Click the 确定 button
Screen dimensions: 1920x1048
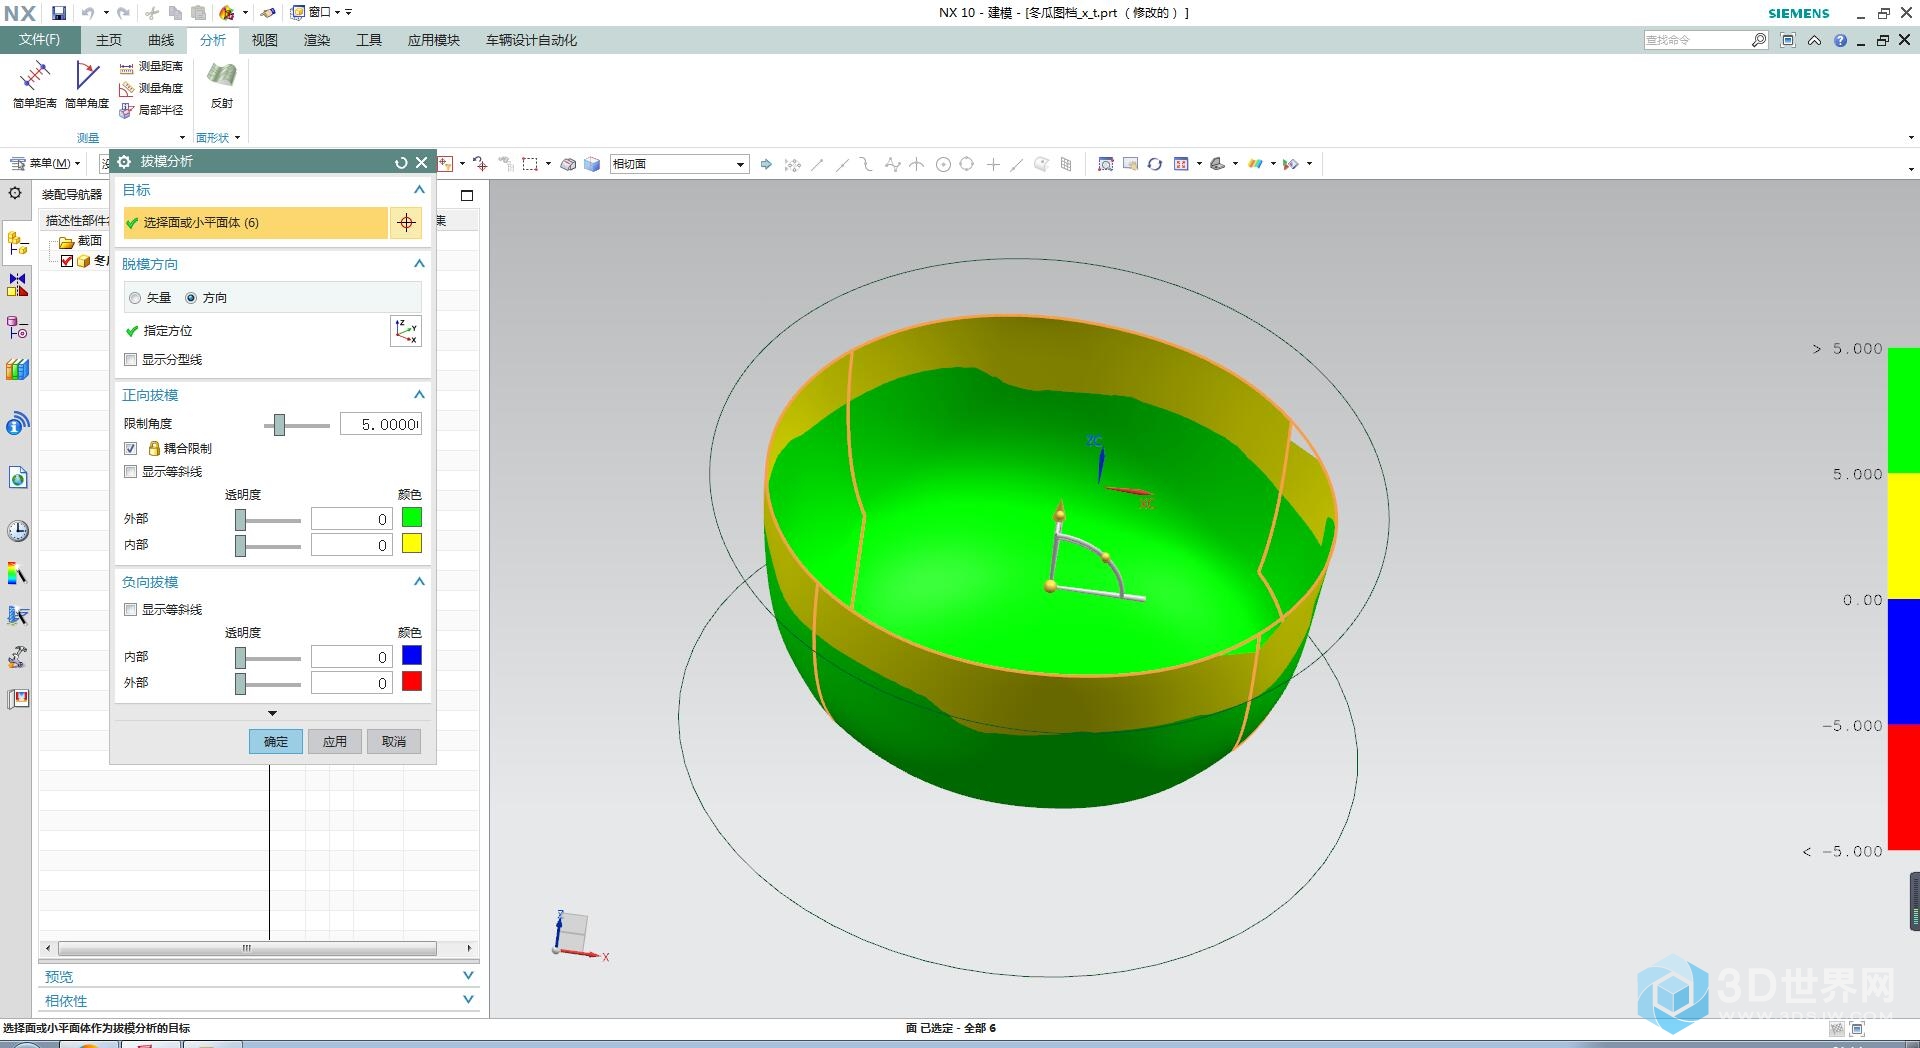click(275, 741)
